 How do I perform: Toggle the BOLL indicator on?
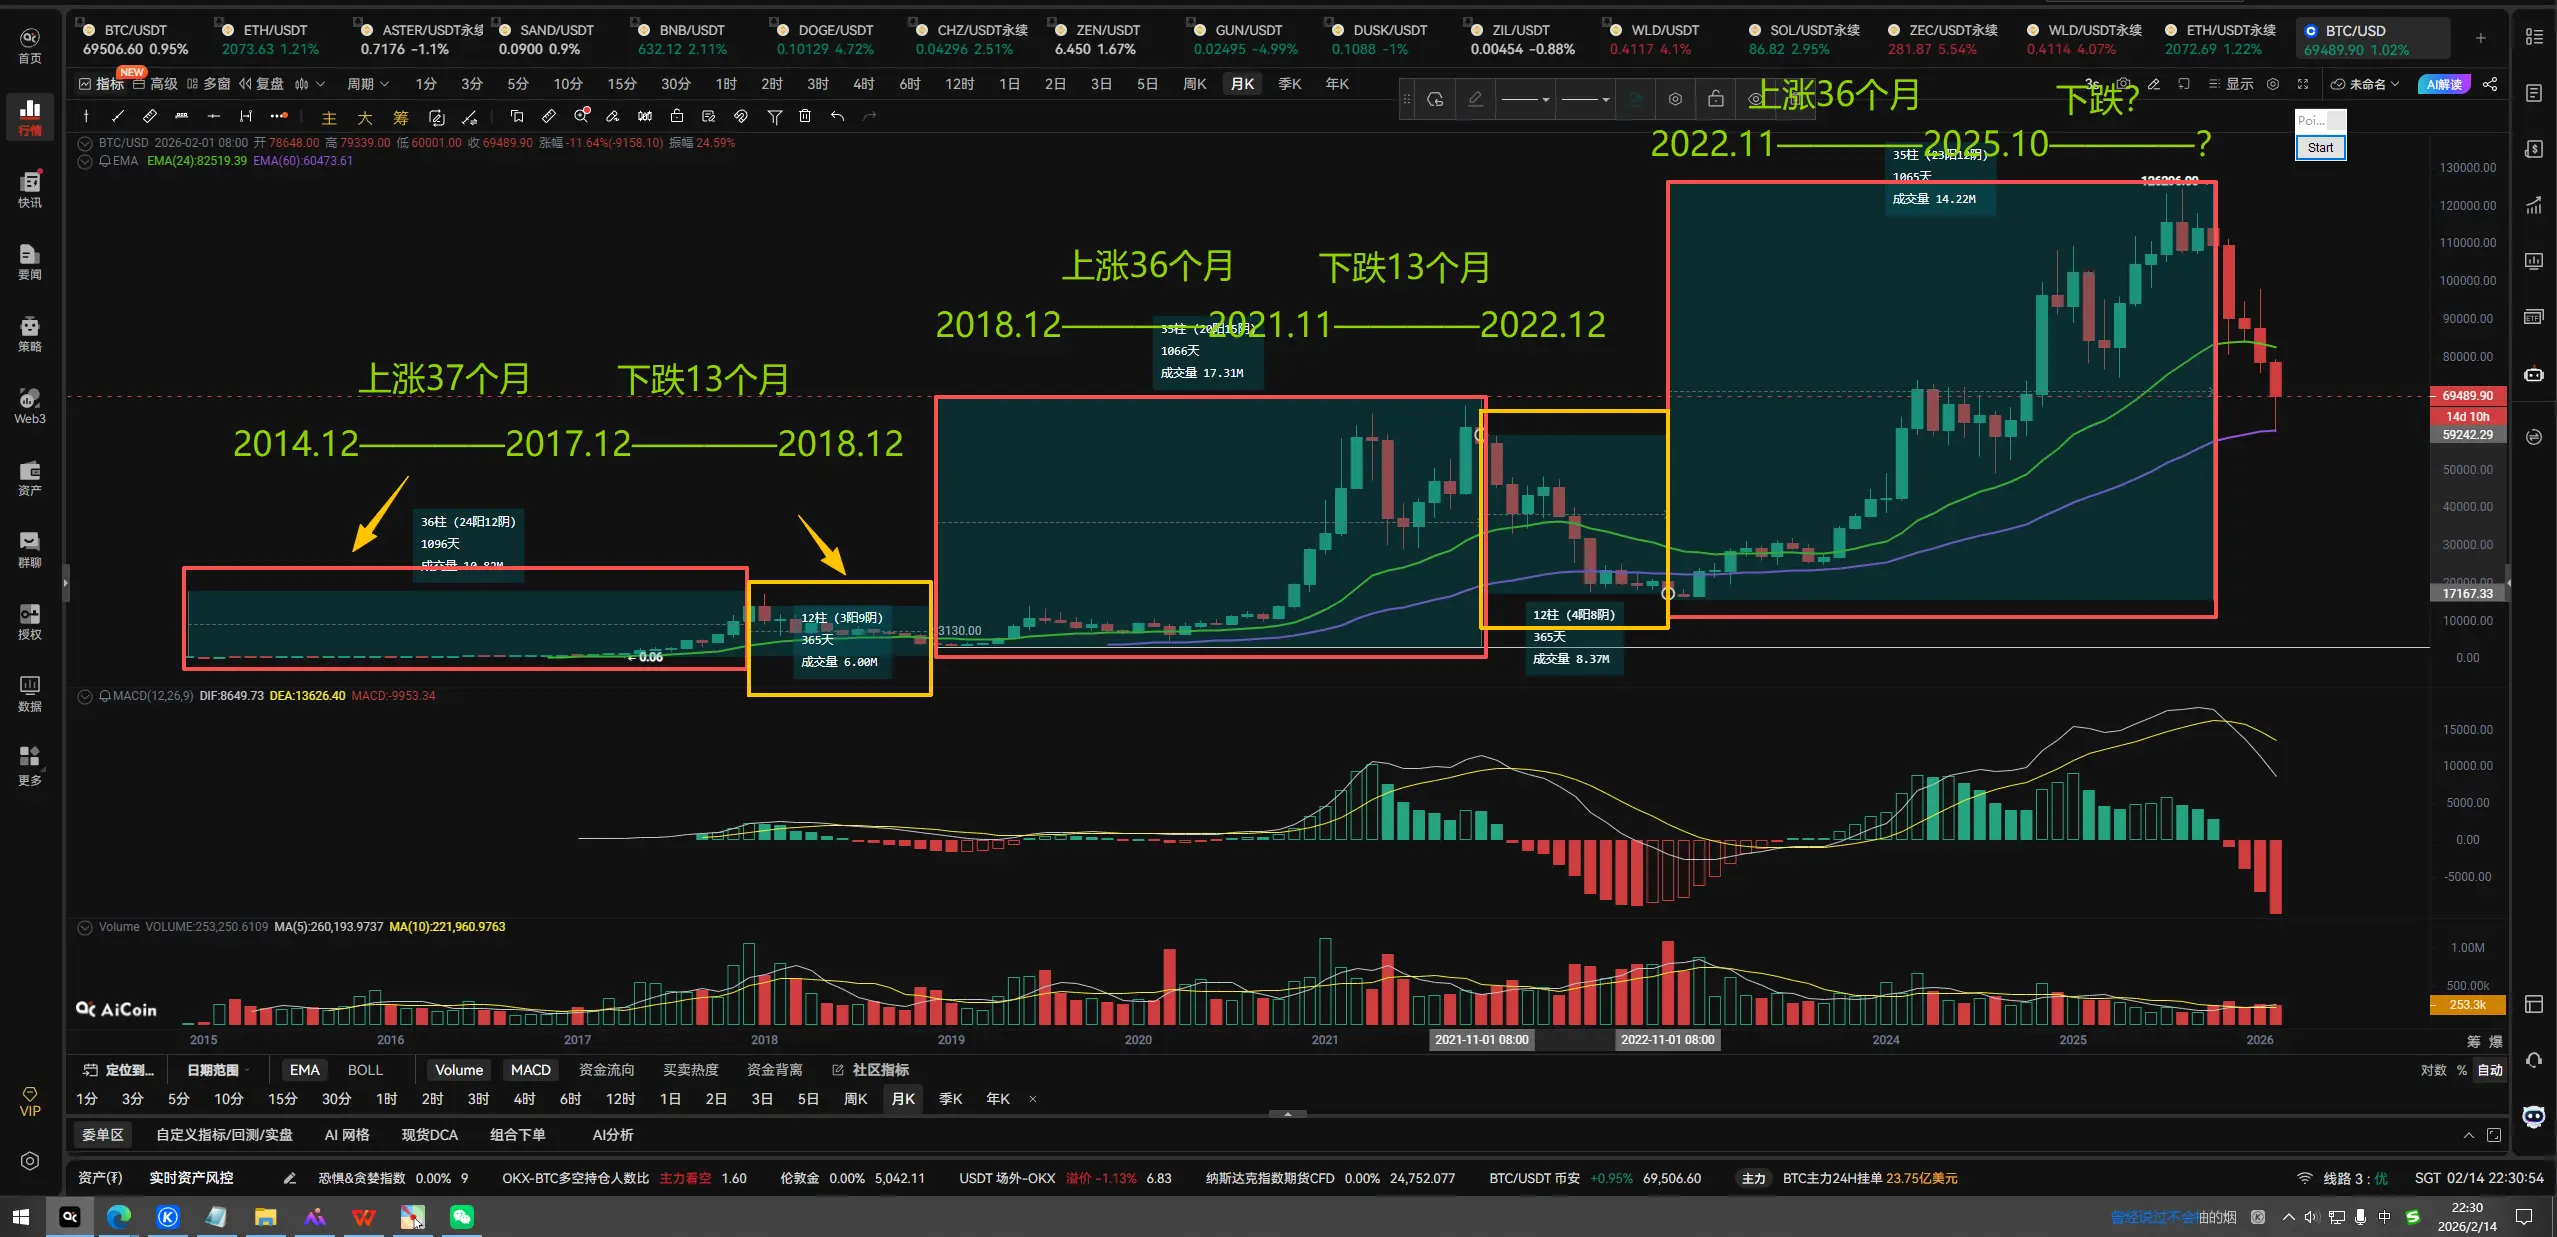tap(365, 1070)
